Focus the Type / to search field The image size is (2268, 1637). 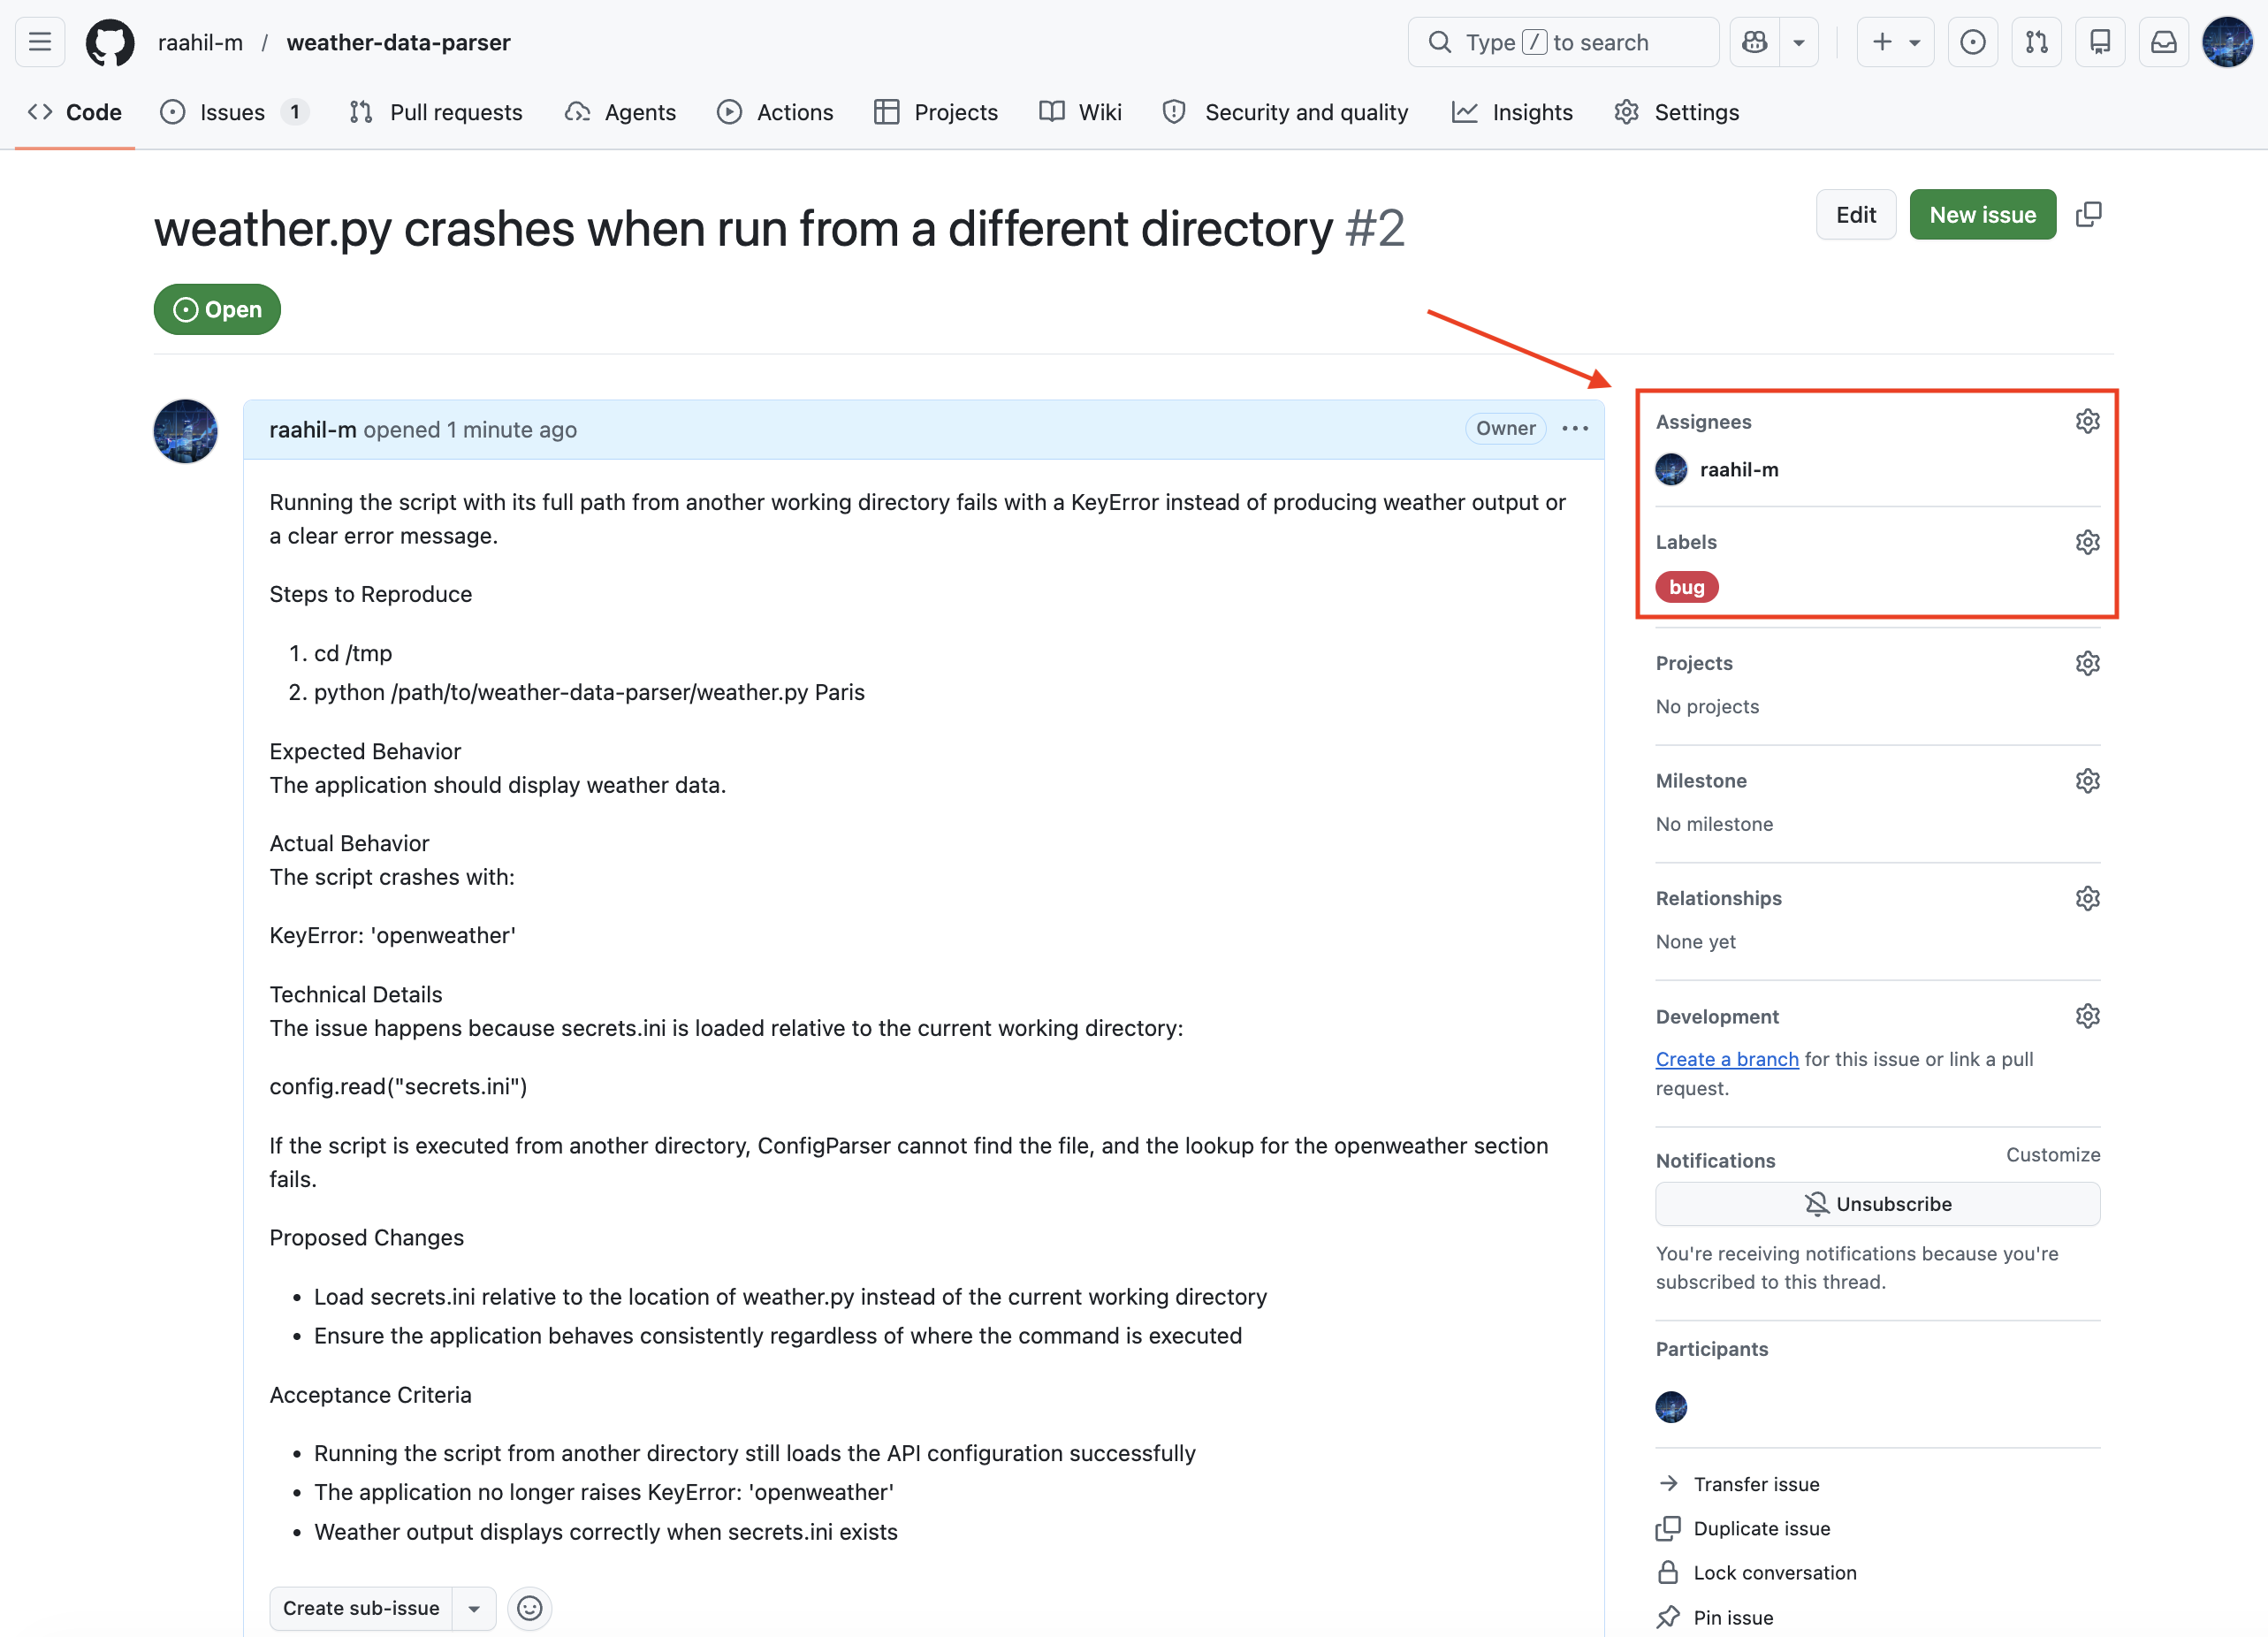point(1562,42)
